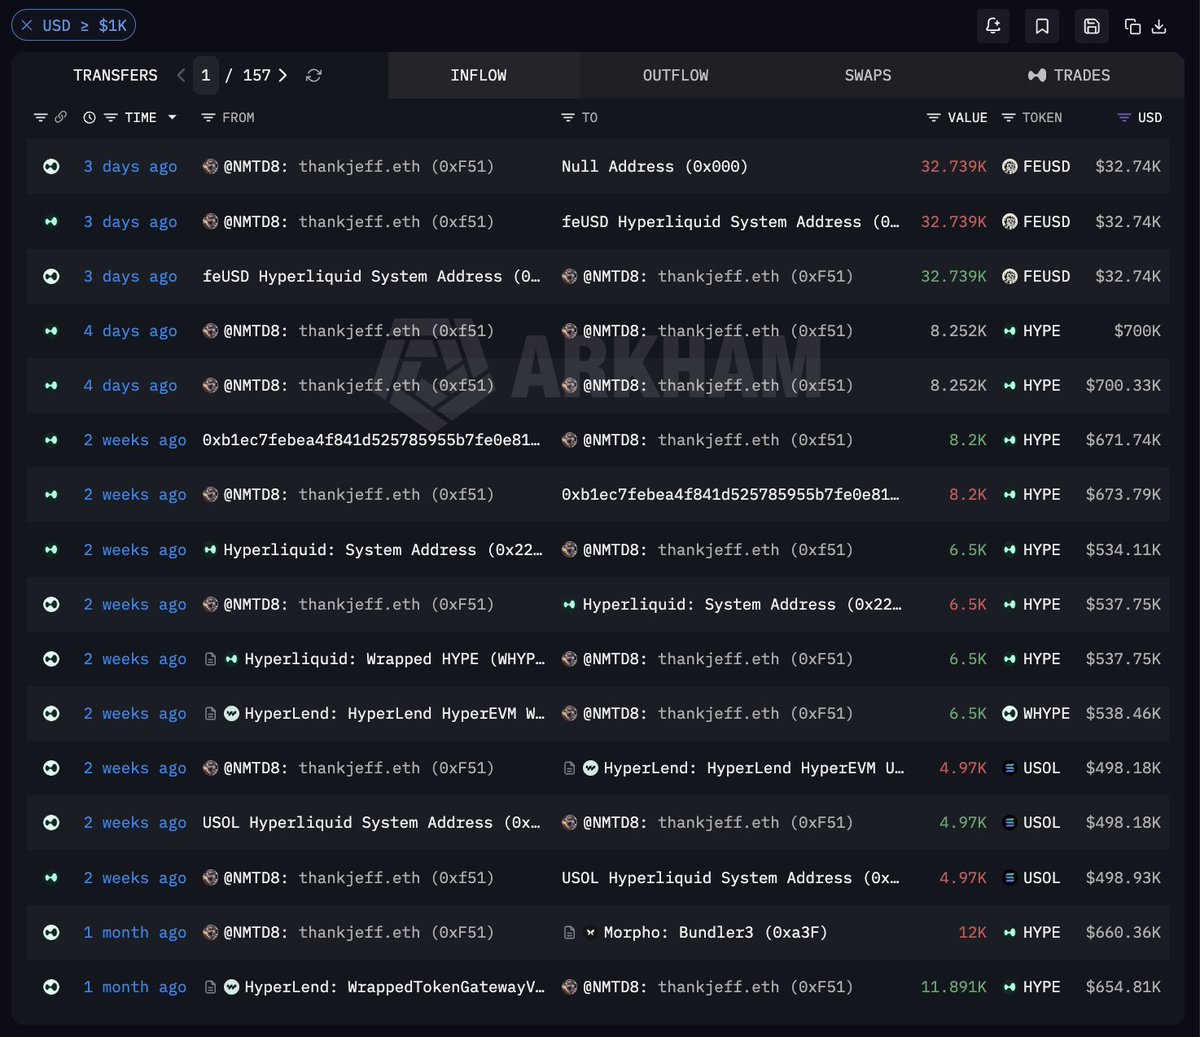Open the VALUE column filter
This screenshot has height=1037, width=1200.
point(933,118)
